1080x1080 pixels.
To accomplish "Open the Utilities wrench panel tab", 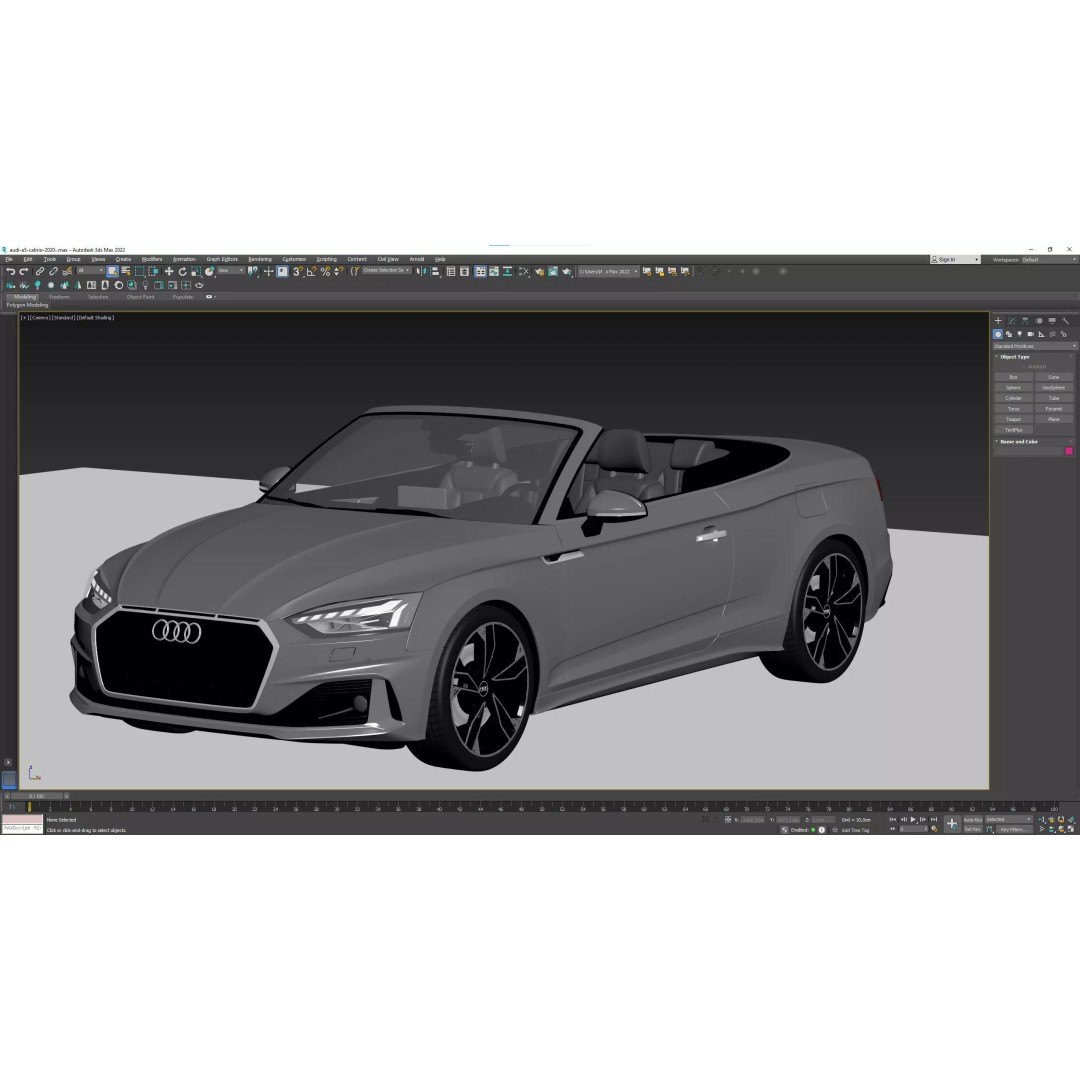I will pos(1066,321).
